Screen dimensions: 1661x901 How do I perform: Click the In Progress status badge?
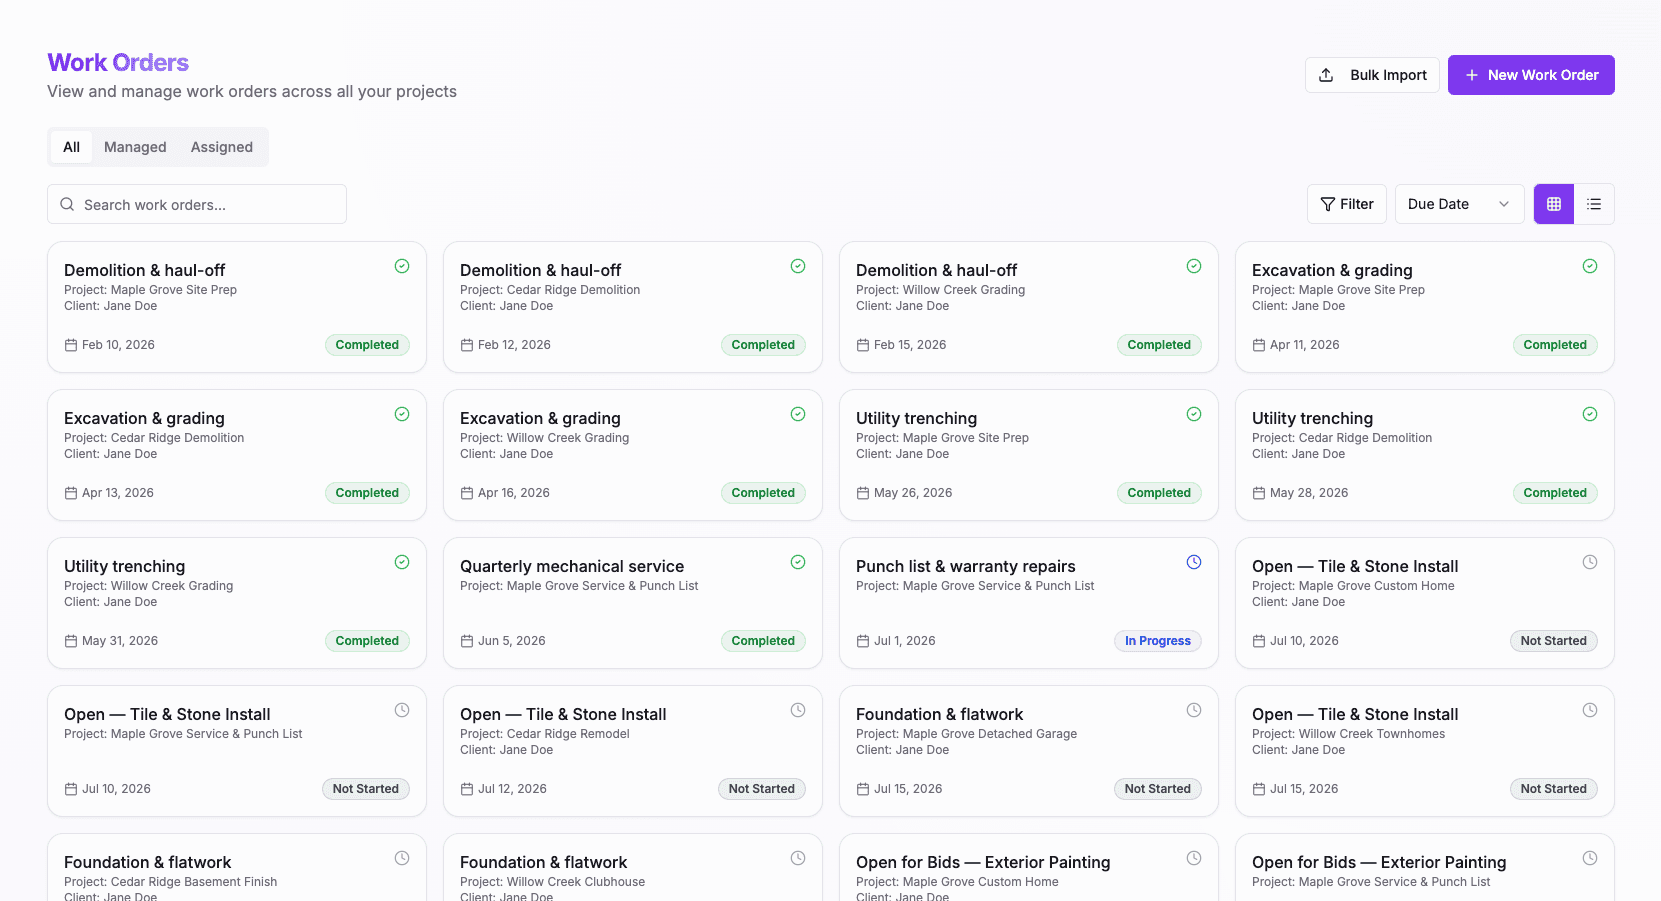[1158, 641]
